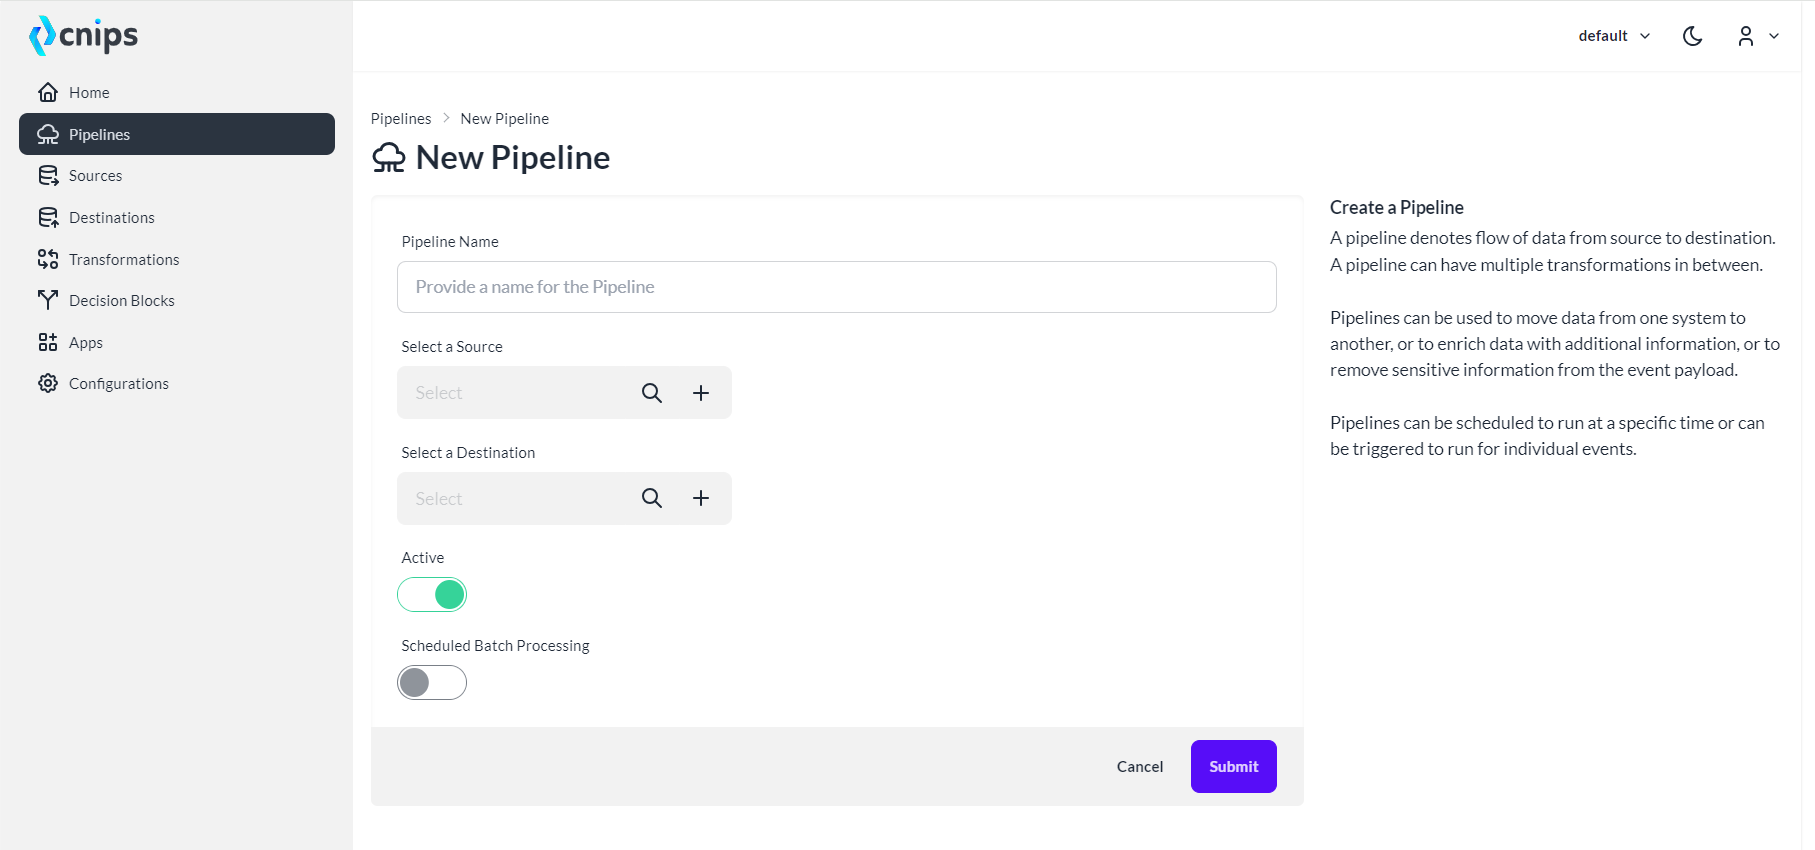Click the New Pipeline page title

pos(513,158)
